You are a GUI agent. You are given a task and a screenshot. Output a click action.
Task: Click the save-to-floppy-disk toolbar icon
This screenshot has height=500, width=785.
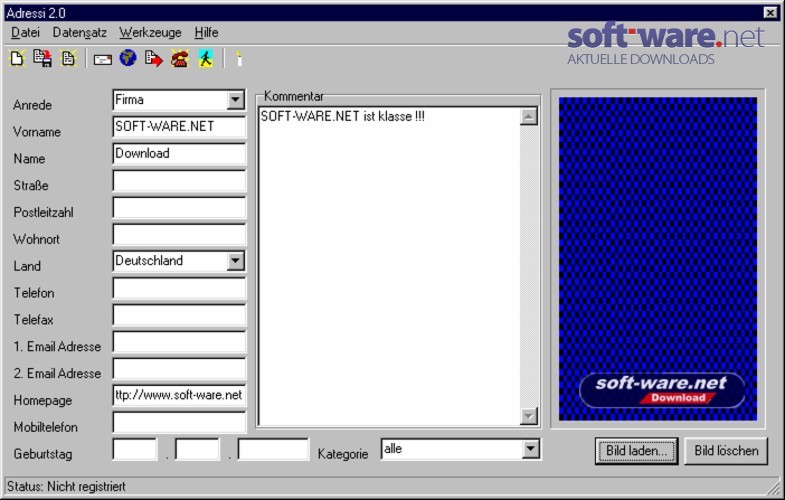coord(43,59)
